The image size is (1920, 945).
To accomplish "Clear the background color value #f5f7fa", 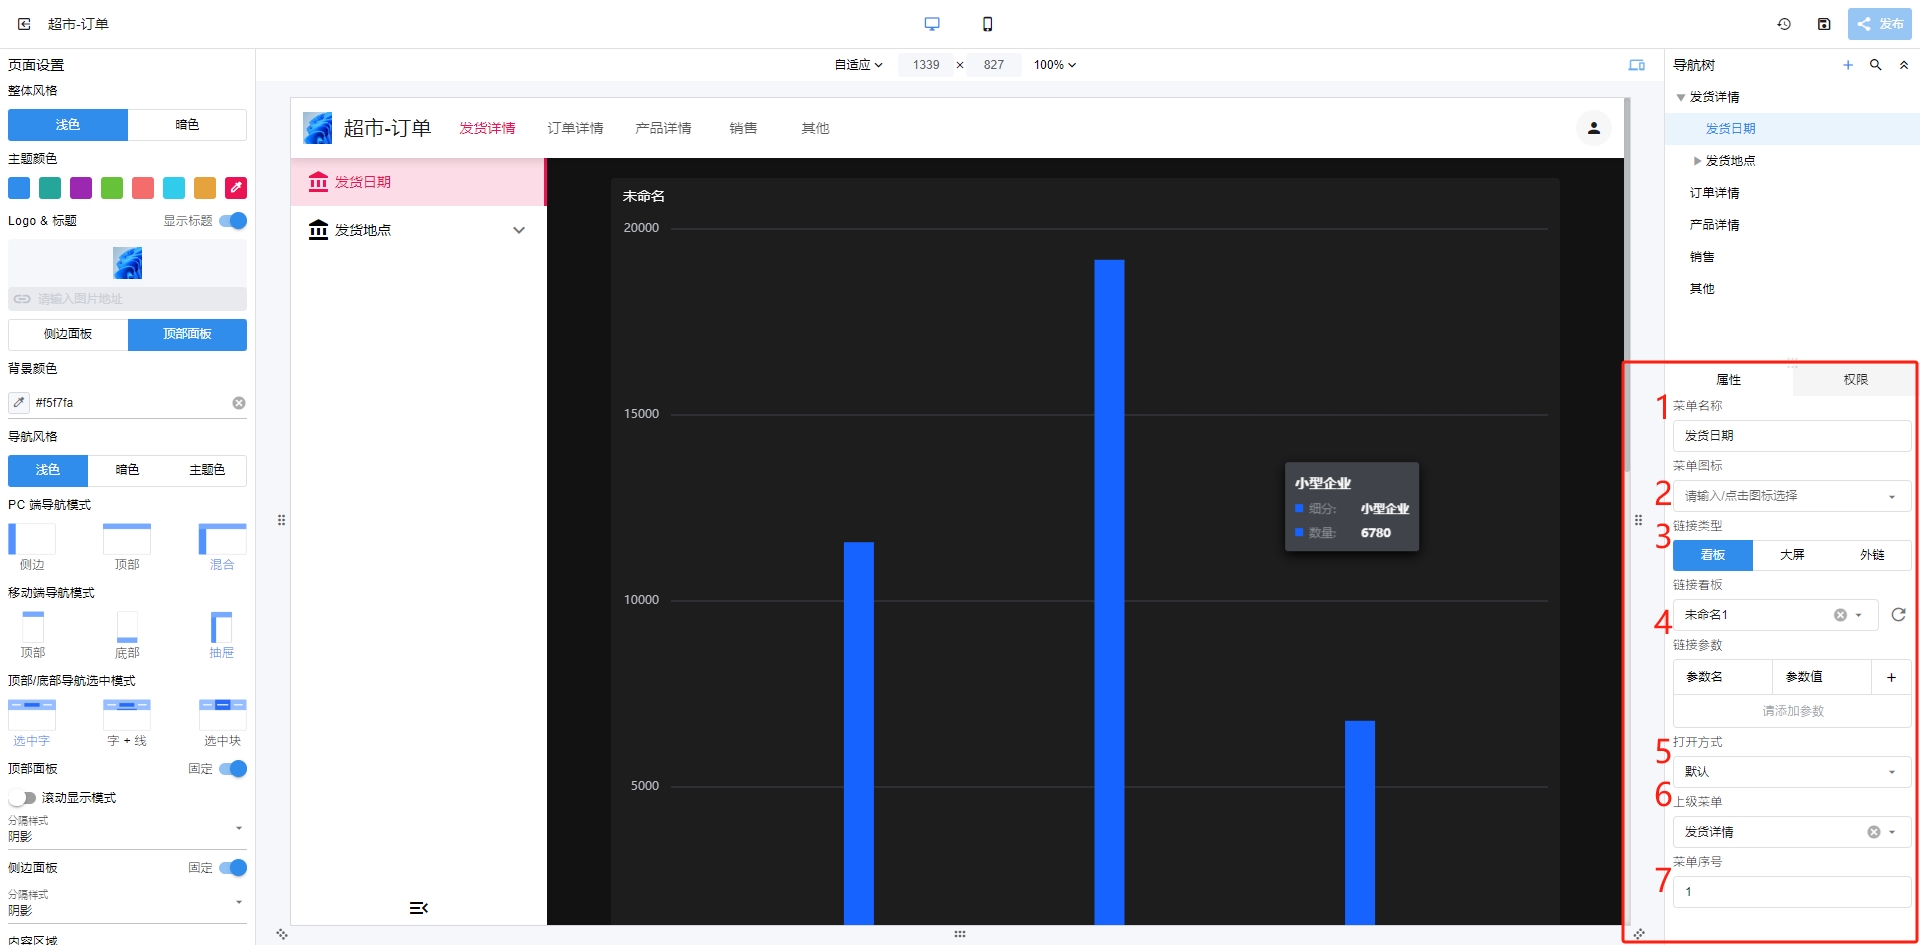I will (x=239, y=403).
